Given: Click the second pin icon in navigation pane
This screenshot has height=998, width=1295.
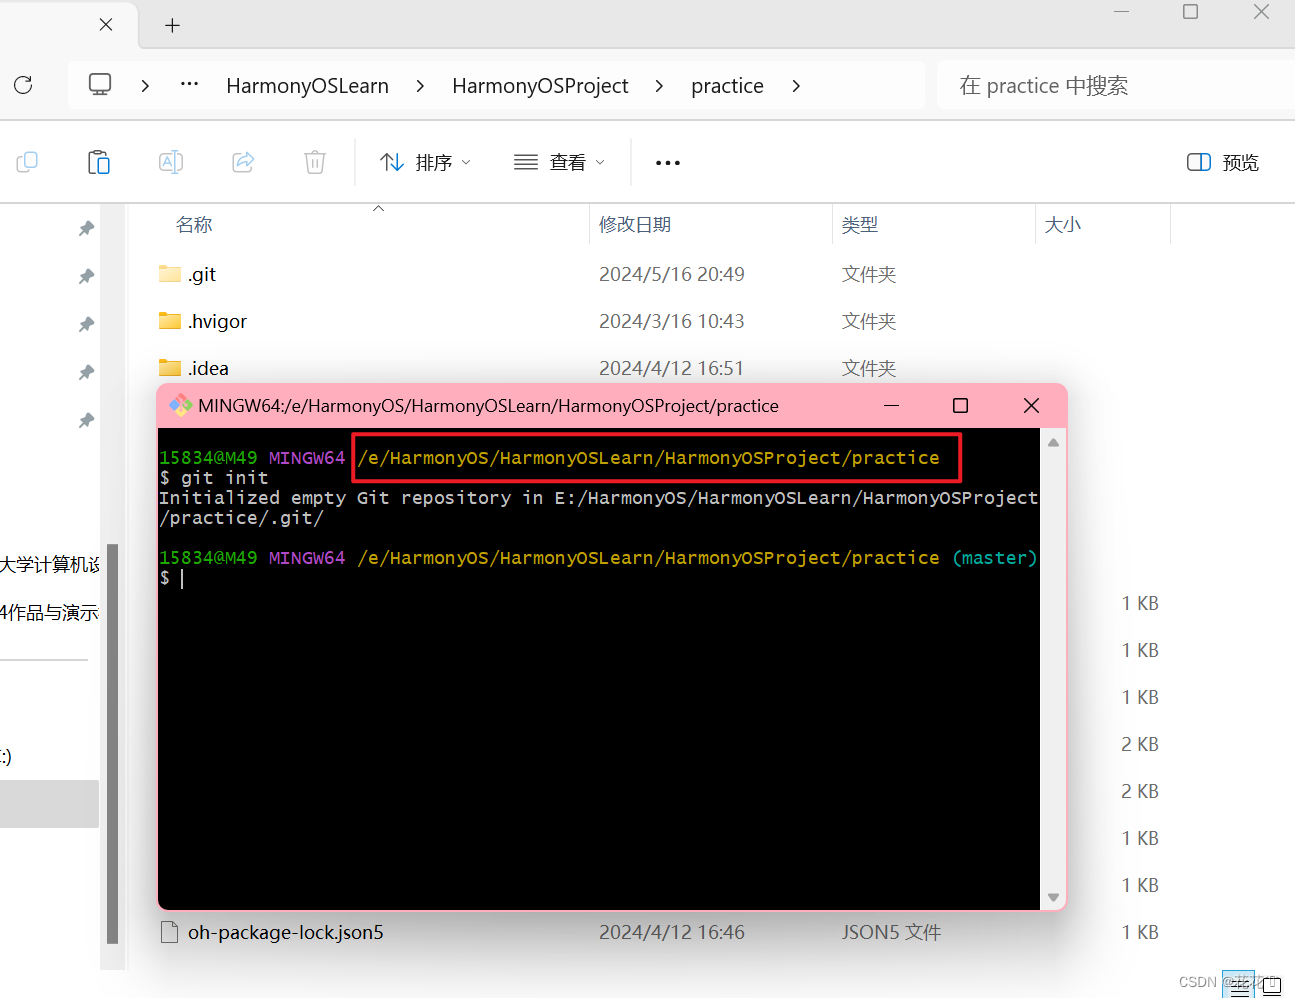Looking at the screenshot, I should click(x=87, y=276).
